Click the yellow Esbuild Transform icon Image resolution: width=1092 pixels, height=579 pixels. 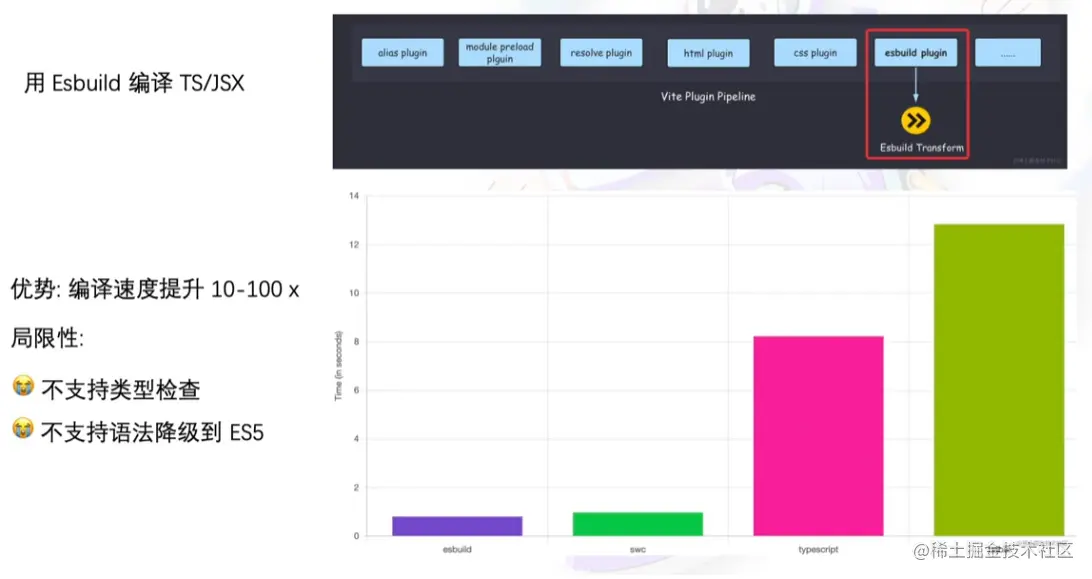(916, 121)
